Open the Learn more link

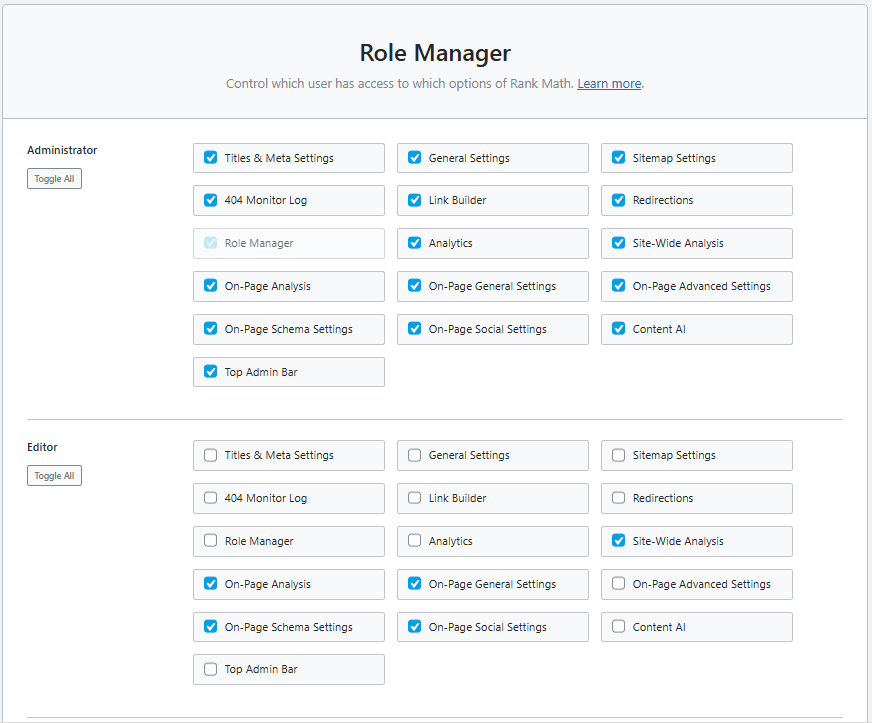tap(609, 84)
